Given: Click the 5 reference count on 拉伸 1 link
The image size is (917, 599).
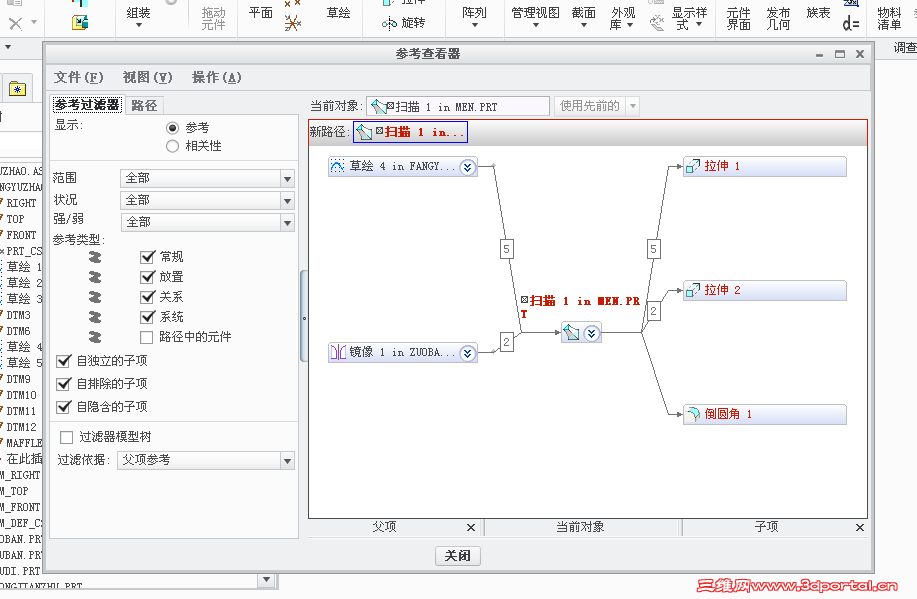Looking at the screenshot, I should click(x=653, y=249).
